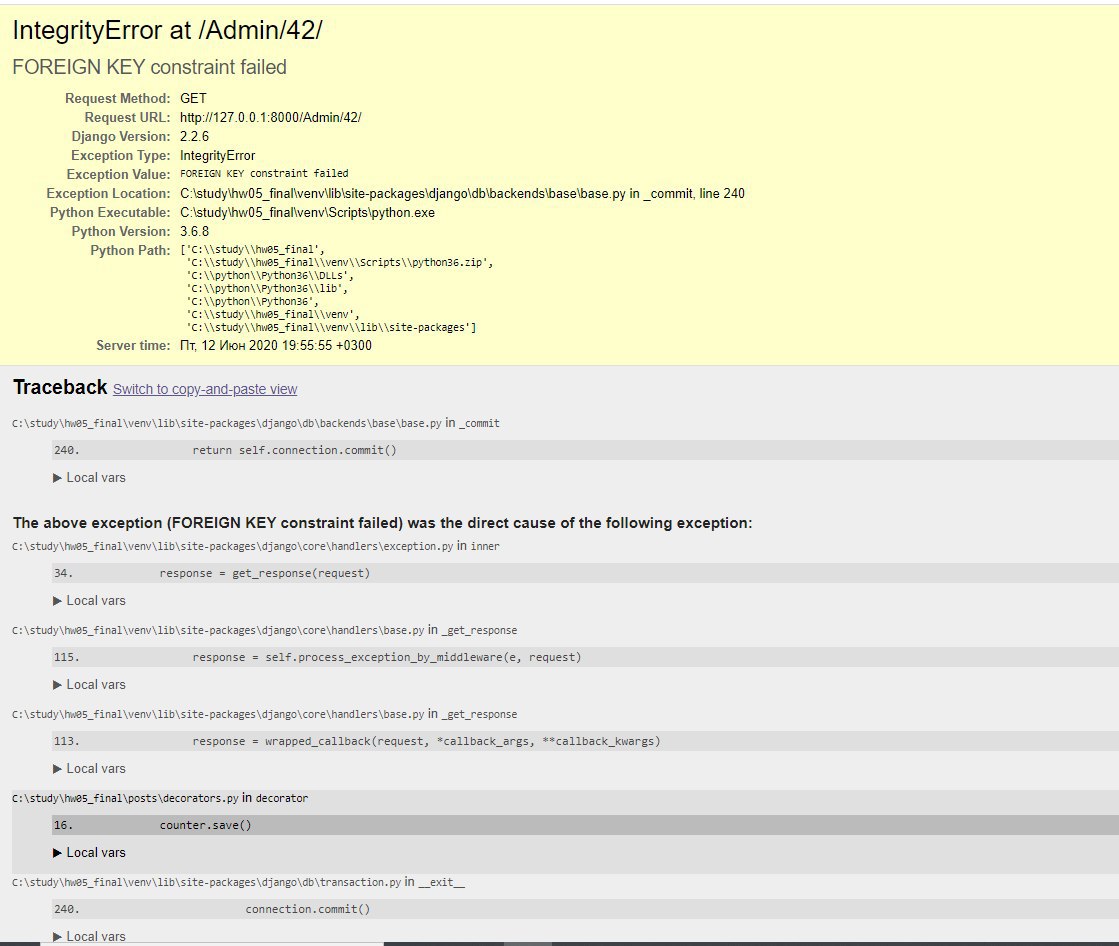Expand Local vars under line 113 frame

[89, 768]
